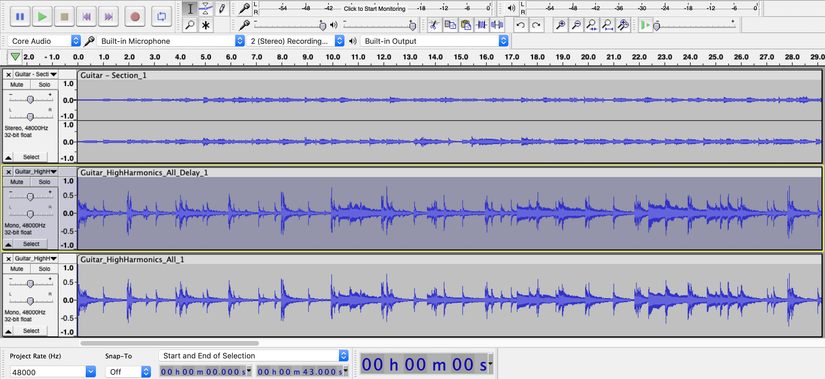Open the 2 (Stereo) Recording channels dropdown
Viewport: 825px width, 379px height.
pos(296,41)
